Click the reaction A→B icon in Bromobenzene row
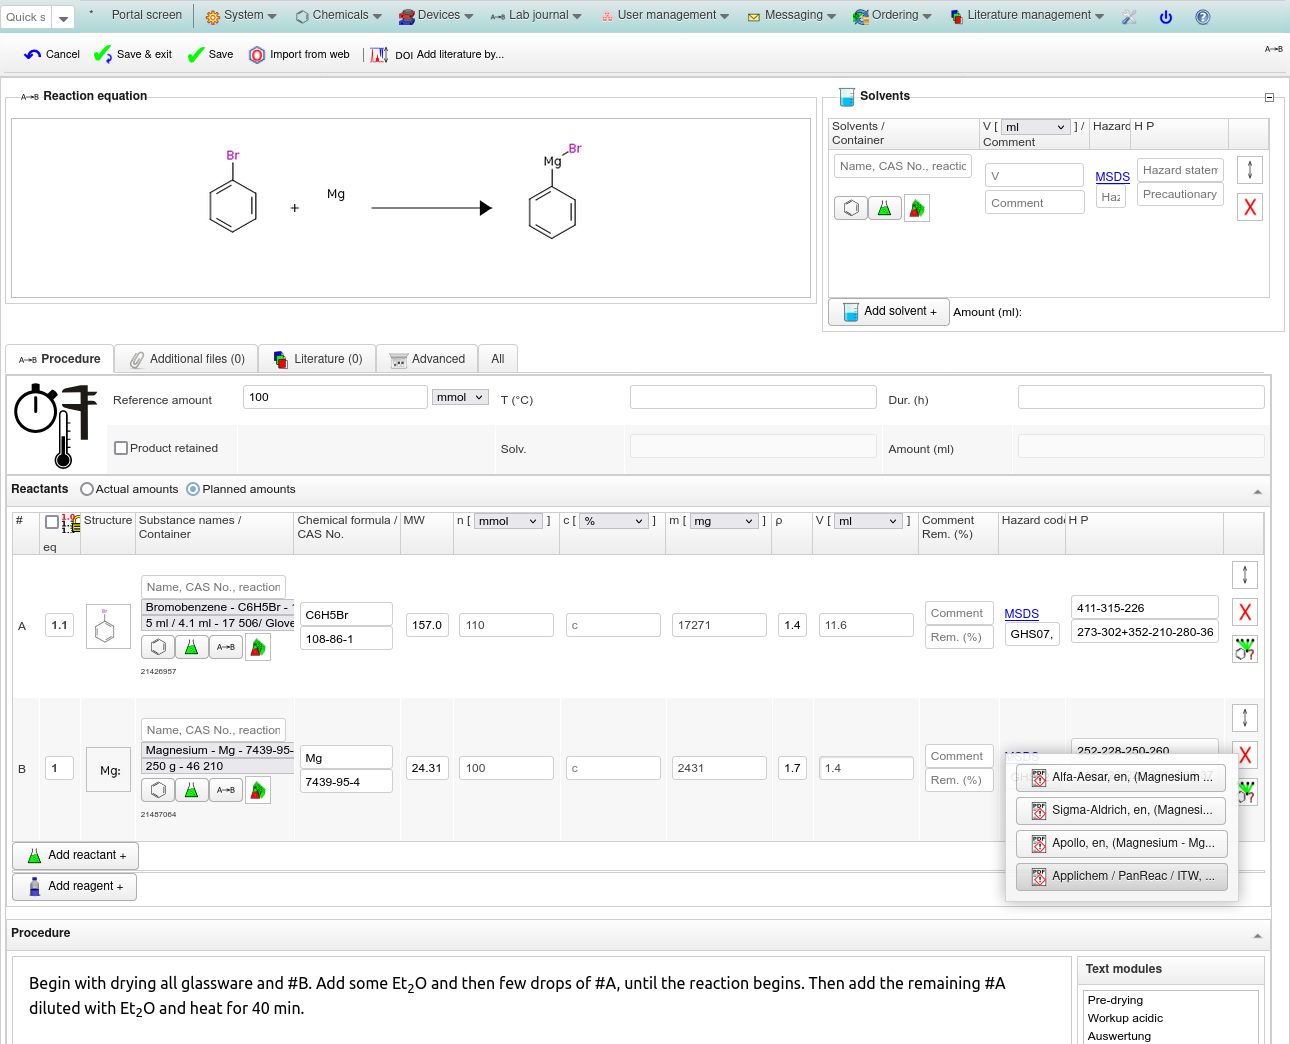The height and width of the screenshot is (1044, 1290). pos(226,647)
